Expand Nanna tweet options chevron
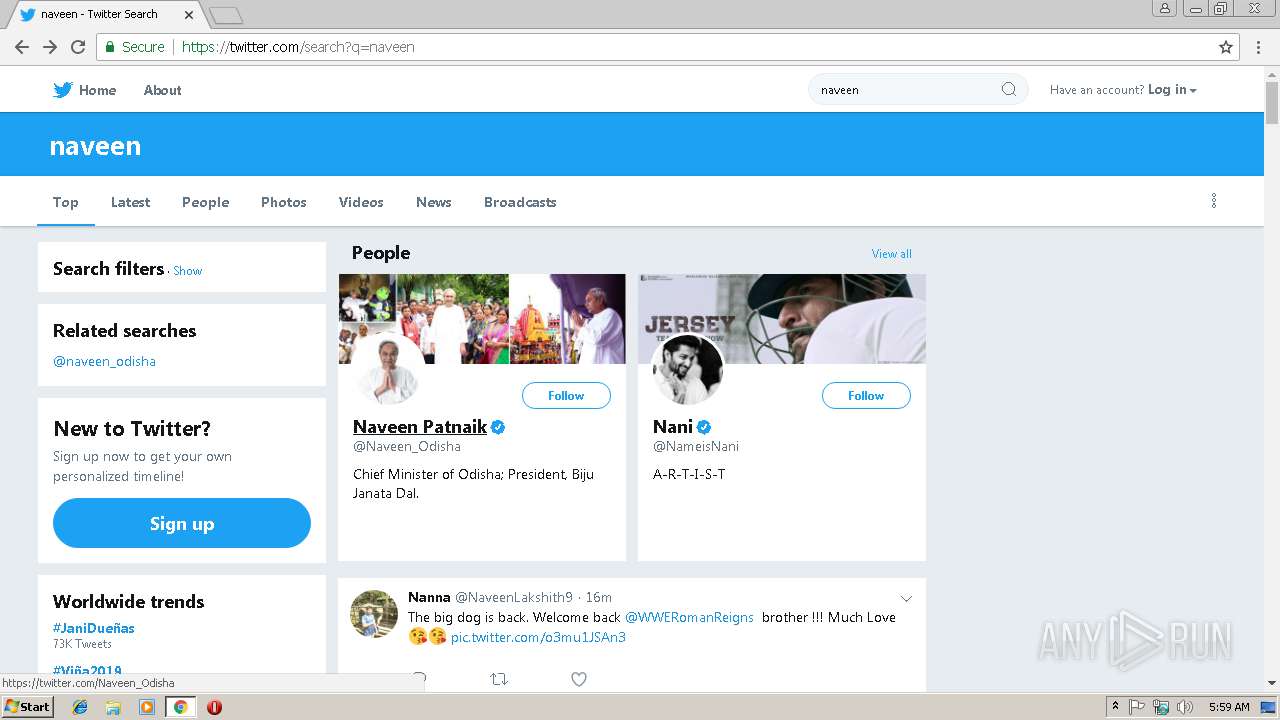The image size is (1280, 720). (x=906, y=599)
